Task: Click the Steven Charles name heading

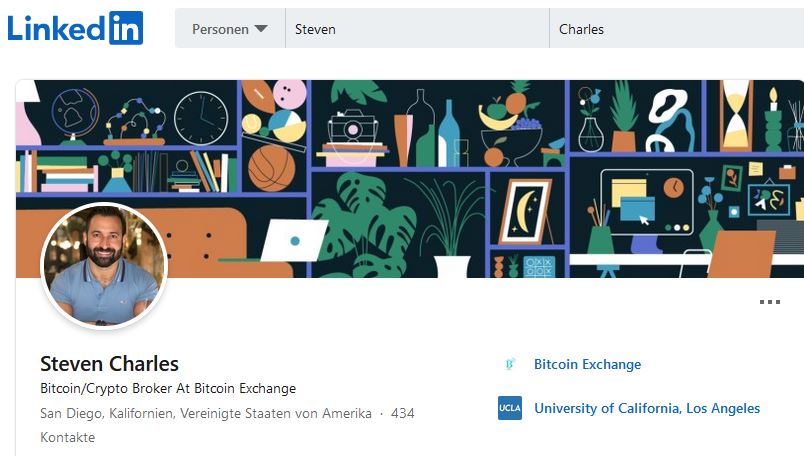Action: pyautogui.click(x=109, y=364)
